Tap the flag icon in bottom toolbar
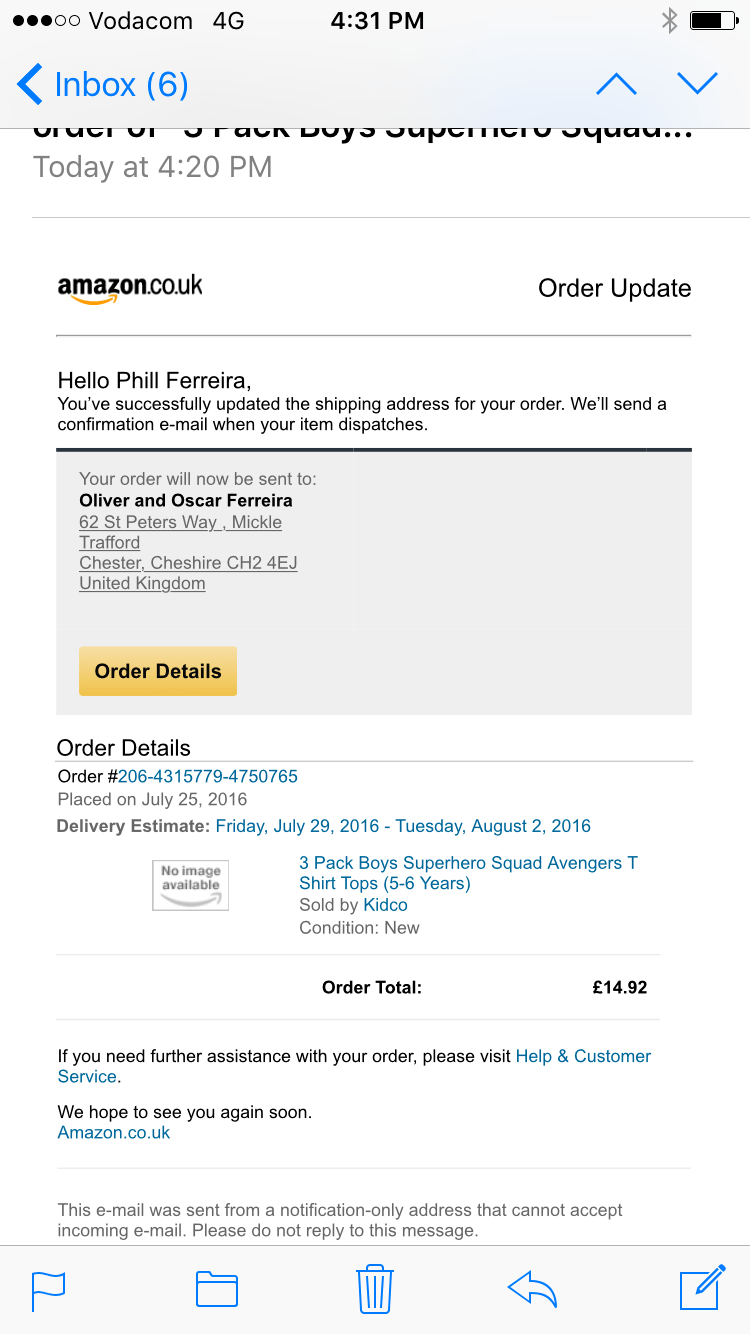Screen dimensions: 750x1334 point(49,1290)
